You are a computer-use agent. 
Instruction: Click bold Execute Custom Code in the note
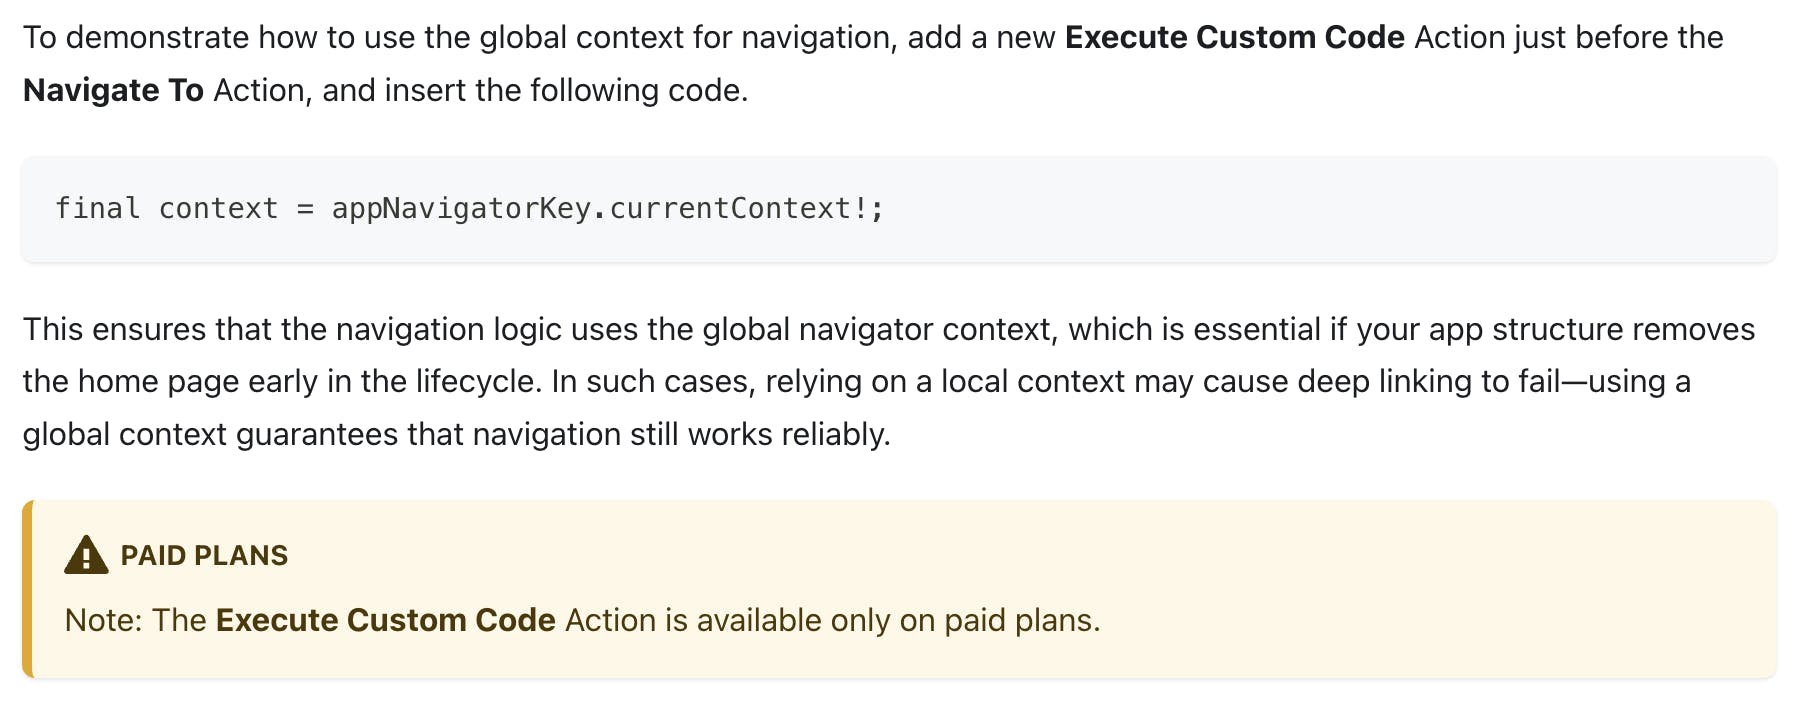[386, 620]
